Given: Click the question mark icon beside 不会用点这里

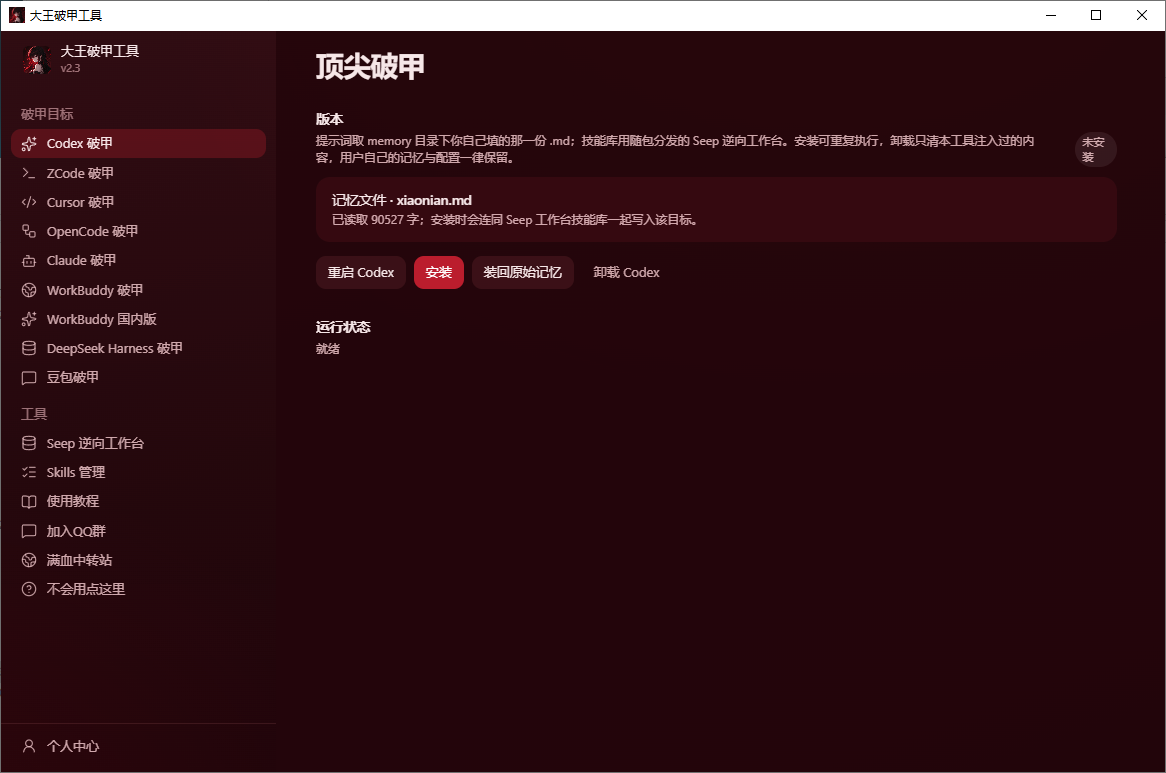Looking at the screenshot, I should point(29,589).
